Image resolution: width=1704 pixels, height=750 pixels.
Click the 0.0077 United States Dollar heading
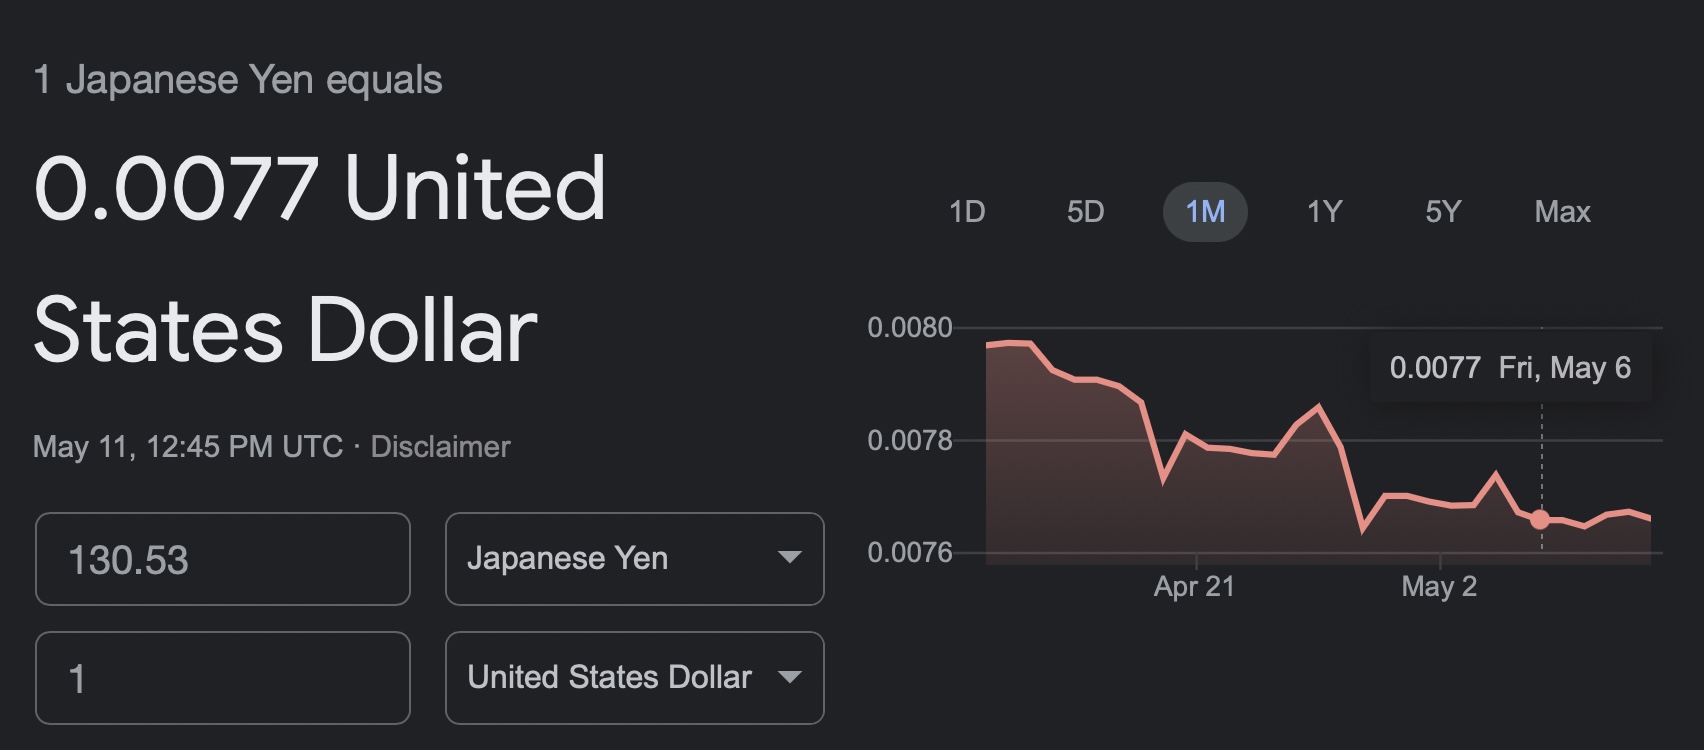click(x=320, y=259)
